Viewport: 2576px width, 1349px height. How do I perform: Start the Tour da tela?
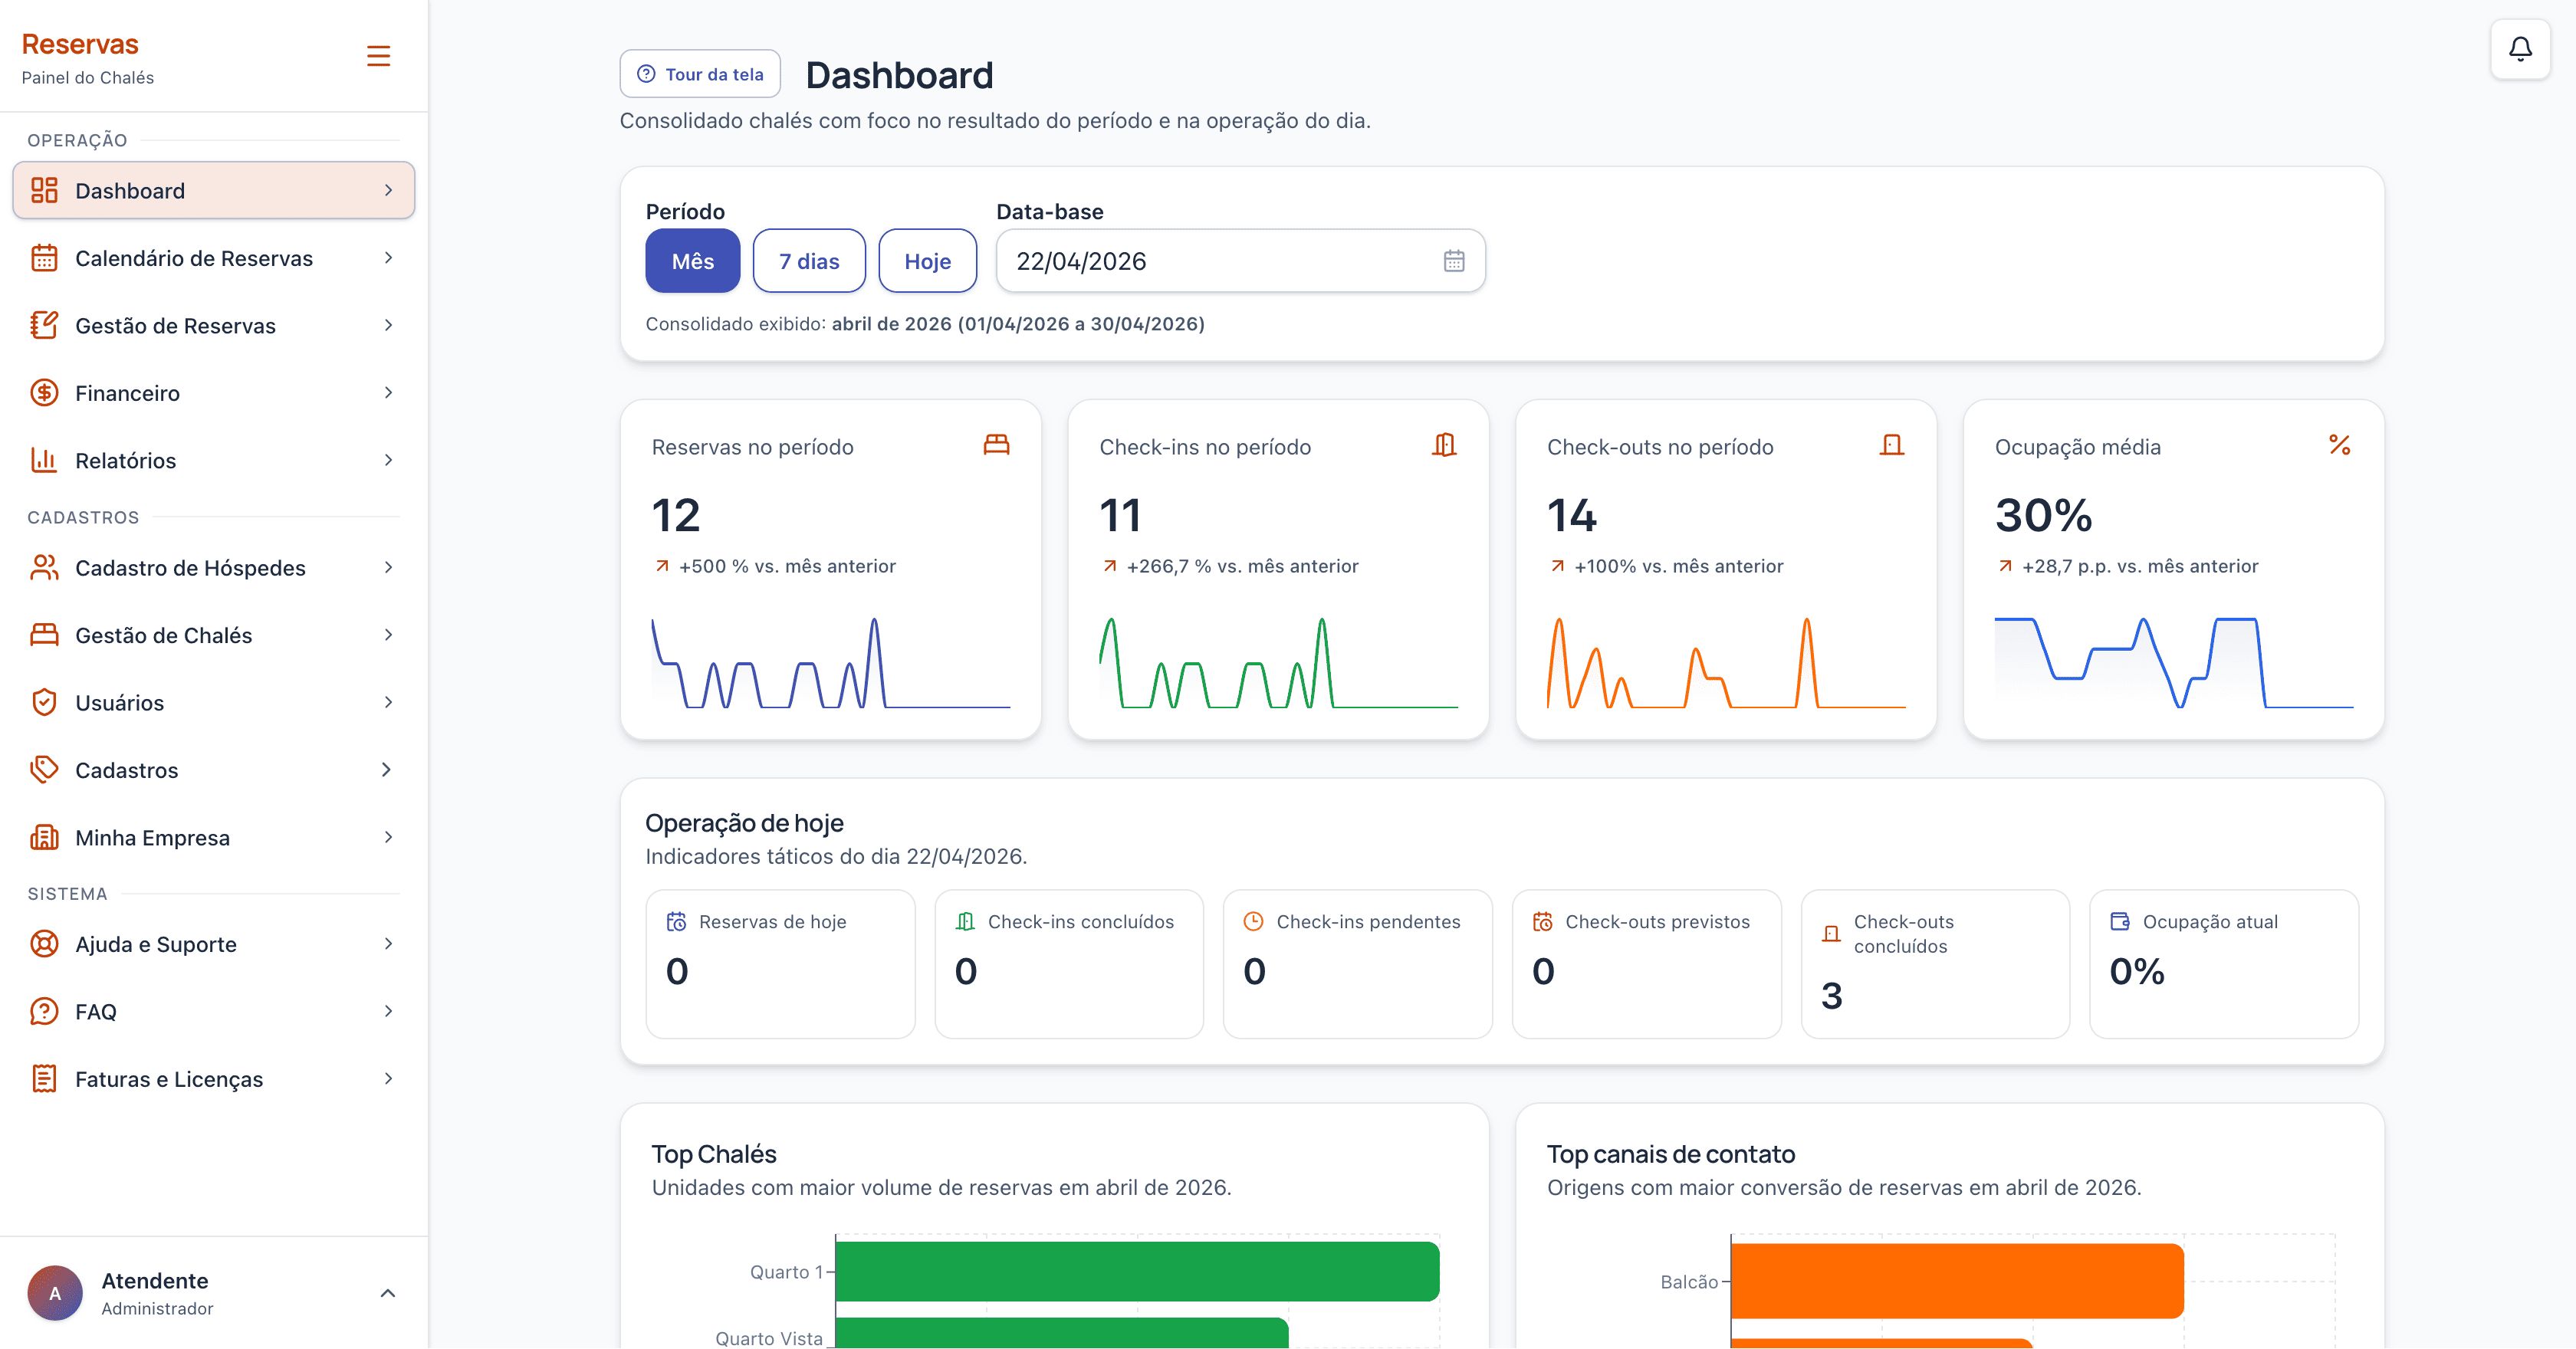pyautogui.click(x=700, y=74)
